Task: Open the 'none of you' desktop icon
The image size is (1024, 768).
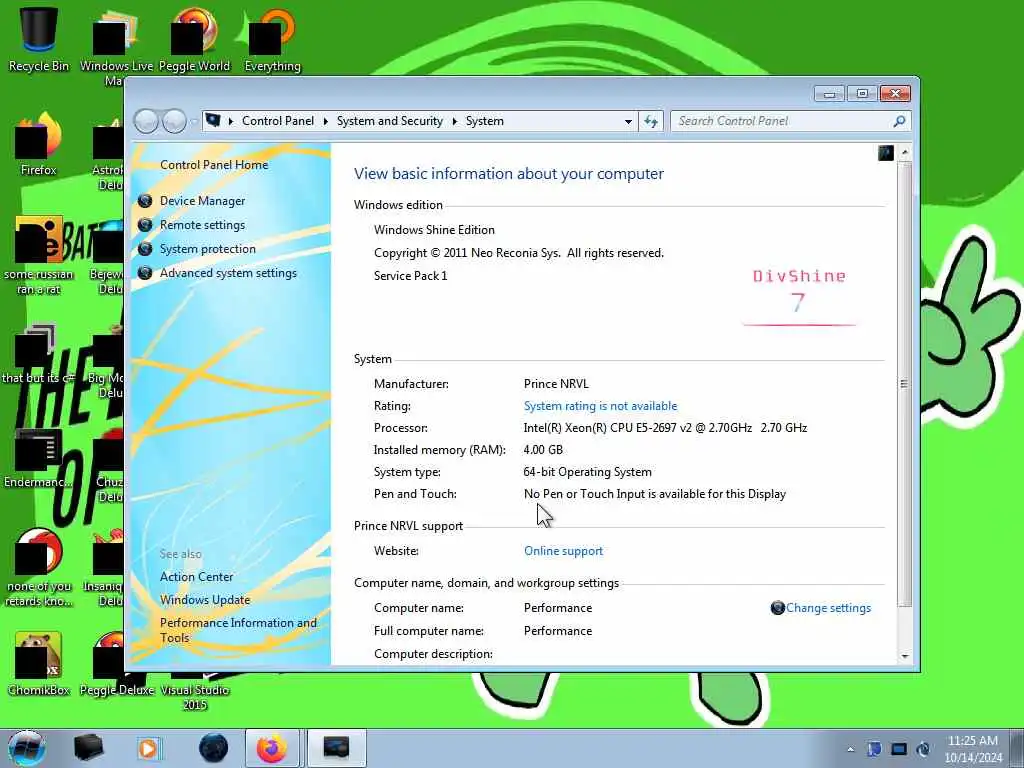Action: (39, 567)
